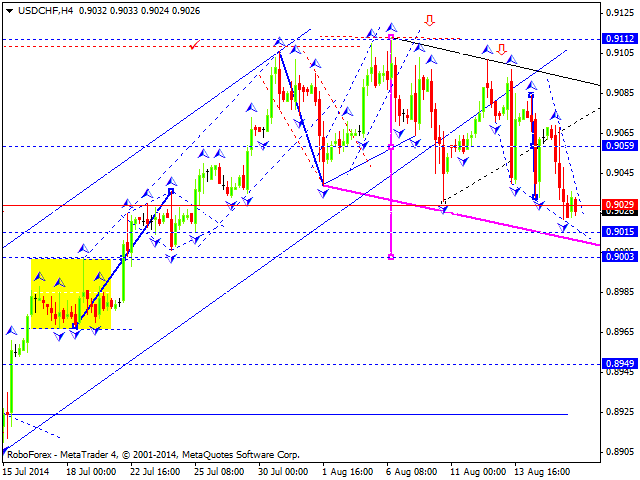Click the red 0.9029 current price tag
The width and height of the screenshot is (640, 480).
pos(620,205)
